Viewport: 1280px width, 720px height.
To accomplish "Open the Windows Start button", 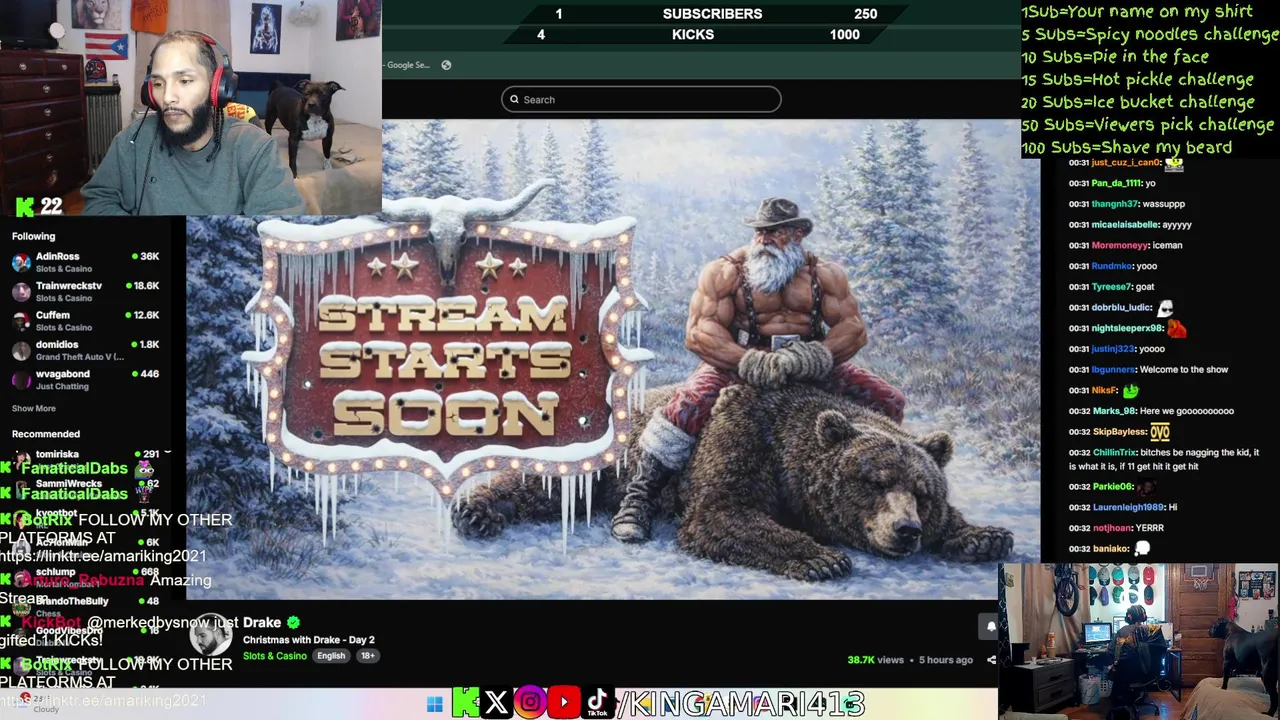I will 434,704.
